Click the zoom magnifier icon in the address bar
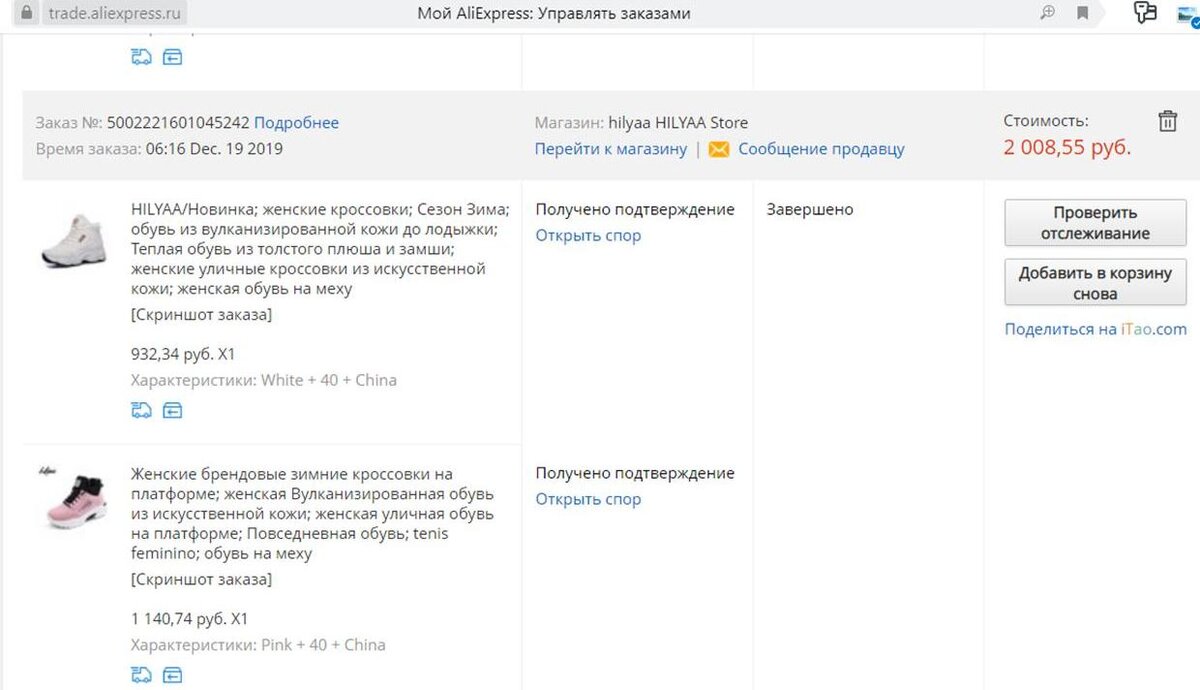Viewport: 1200px width, 690px height. click(x=1047, y=13)
